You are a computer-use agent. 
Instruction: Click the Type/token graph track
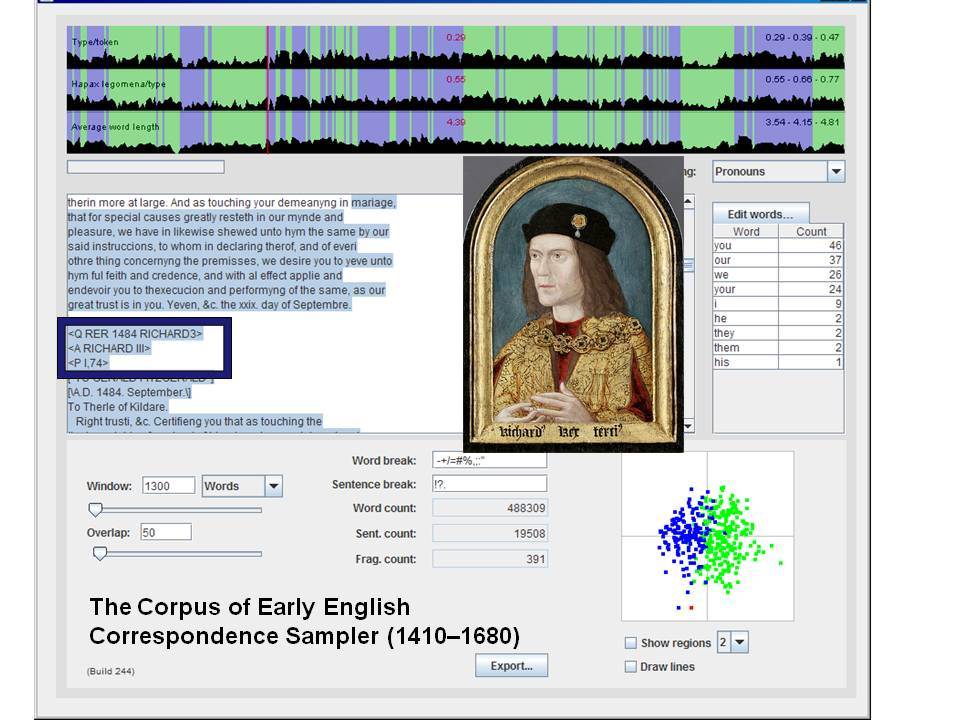tap(456, 47)
